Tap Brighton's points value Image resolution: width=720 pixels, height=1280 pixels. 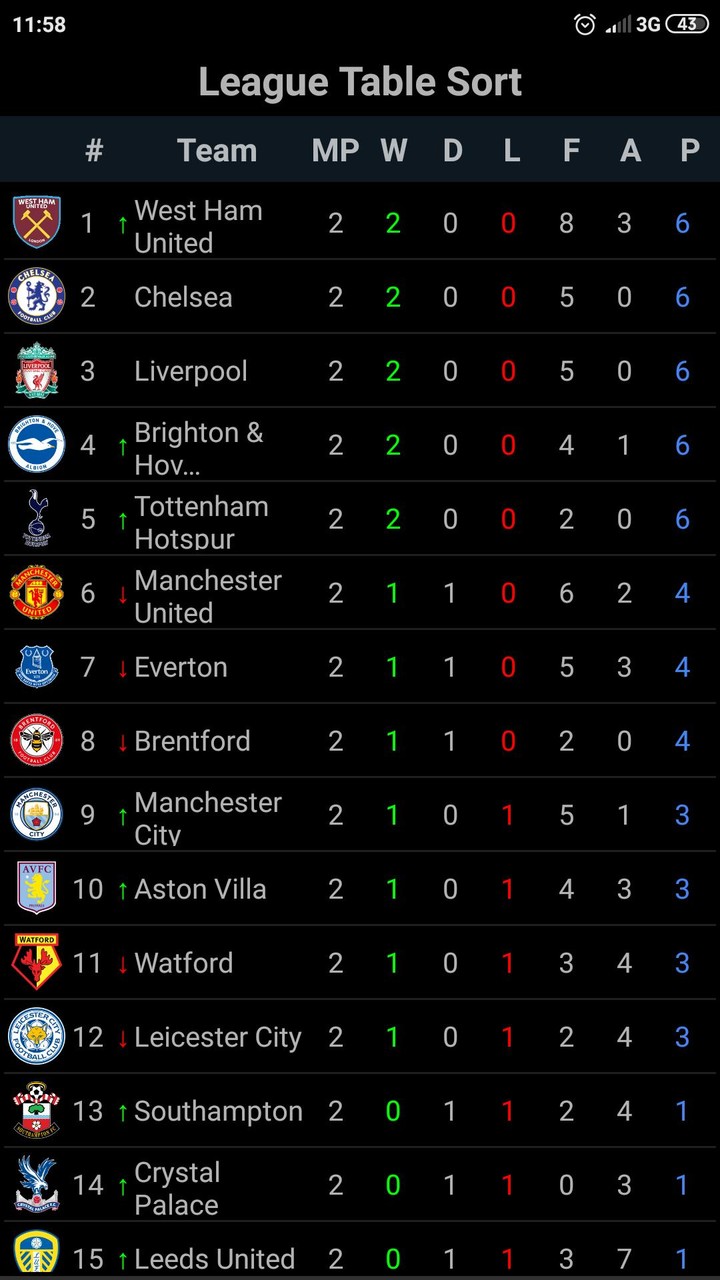point(682,445)
